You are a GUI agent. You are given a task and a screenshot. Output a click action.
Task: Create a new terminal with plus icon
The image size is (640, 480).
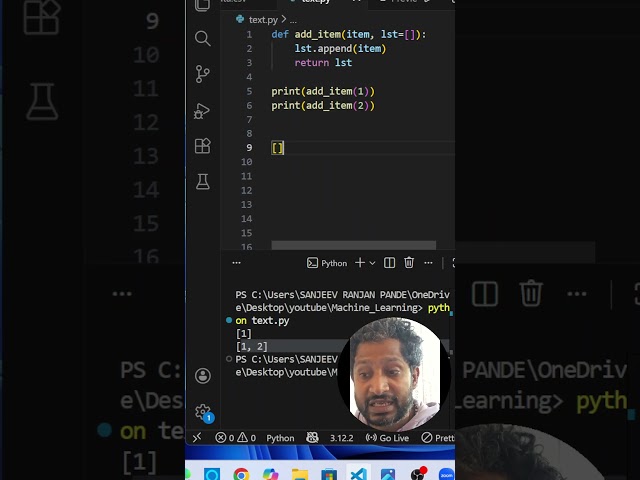click(x=360, y=262)
